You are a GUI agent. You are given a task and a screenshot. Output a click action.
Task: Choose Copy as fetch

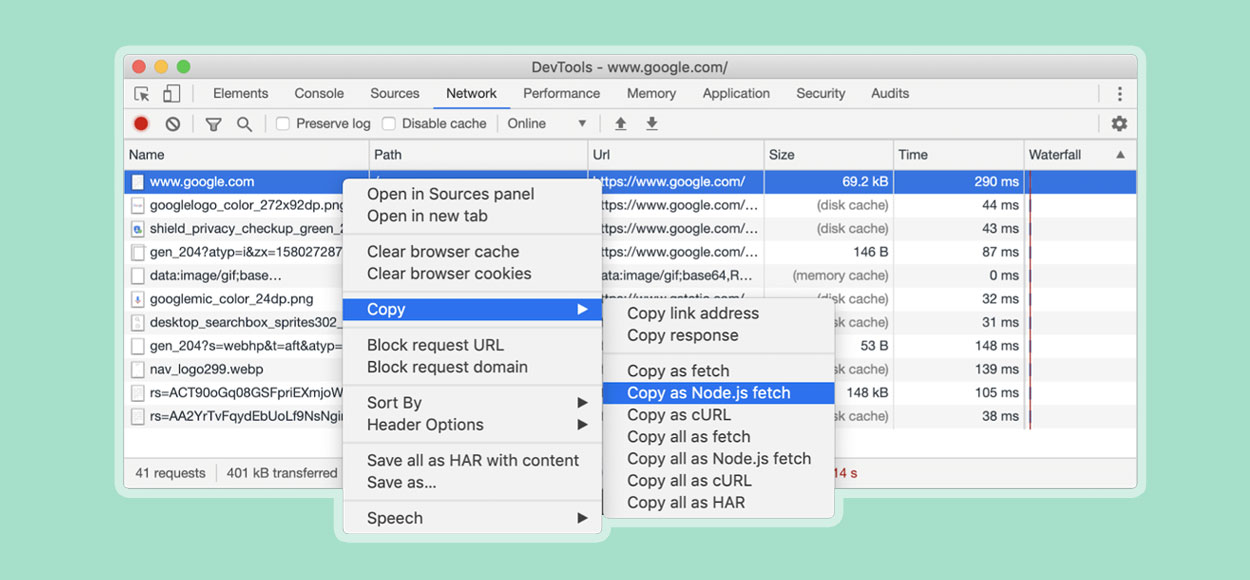pos(678,371)
